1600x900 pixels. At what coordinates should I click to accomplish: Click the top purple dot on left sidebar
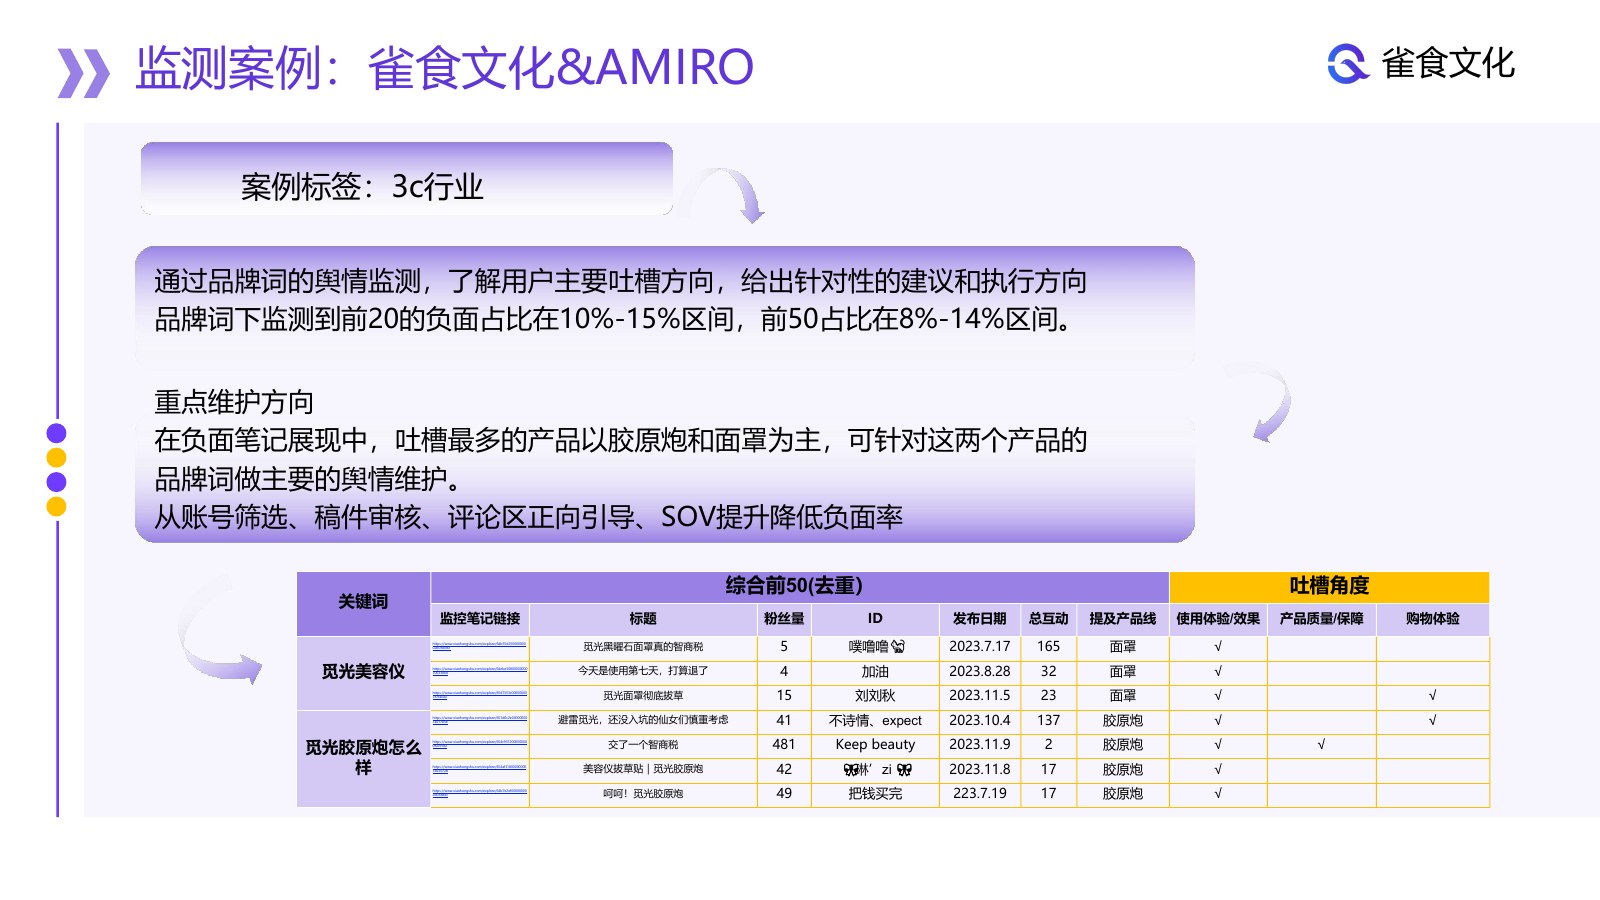point(56,433)
